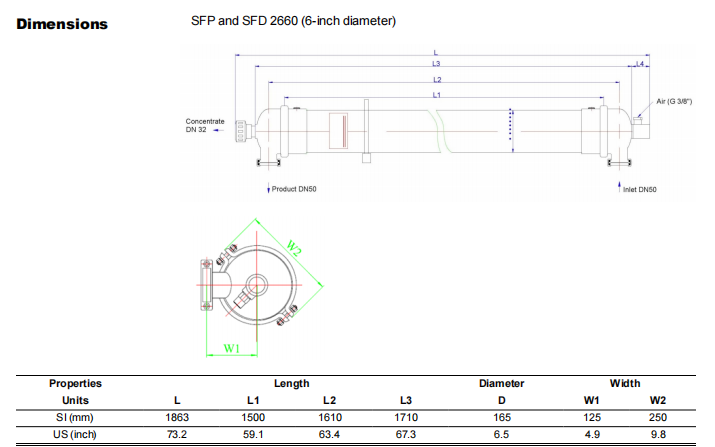Click the value 63.4 in the table
The image size is (715, 447).
click(329, 434)
